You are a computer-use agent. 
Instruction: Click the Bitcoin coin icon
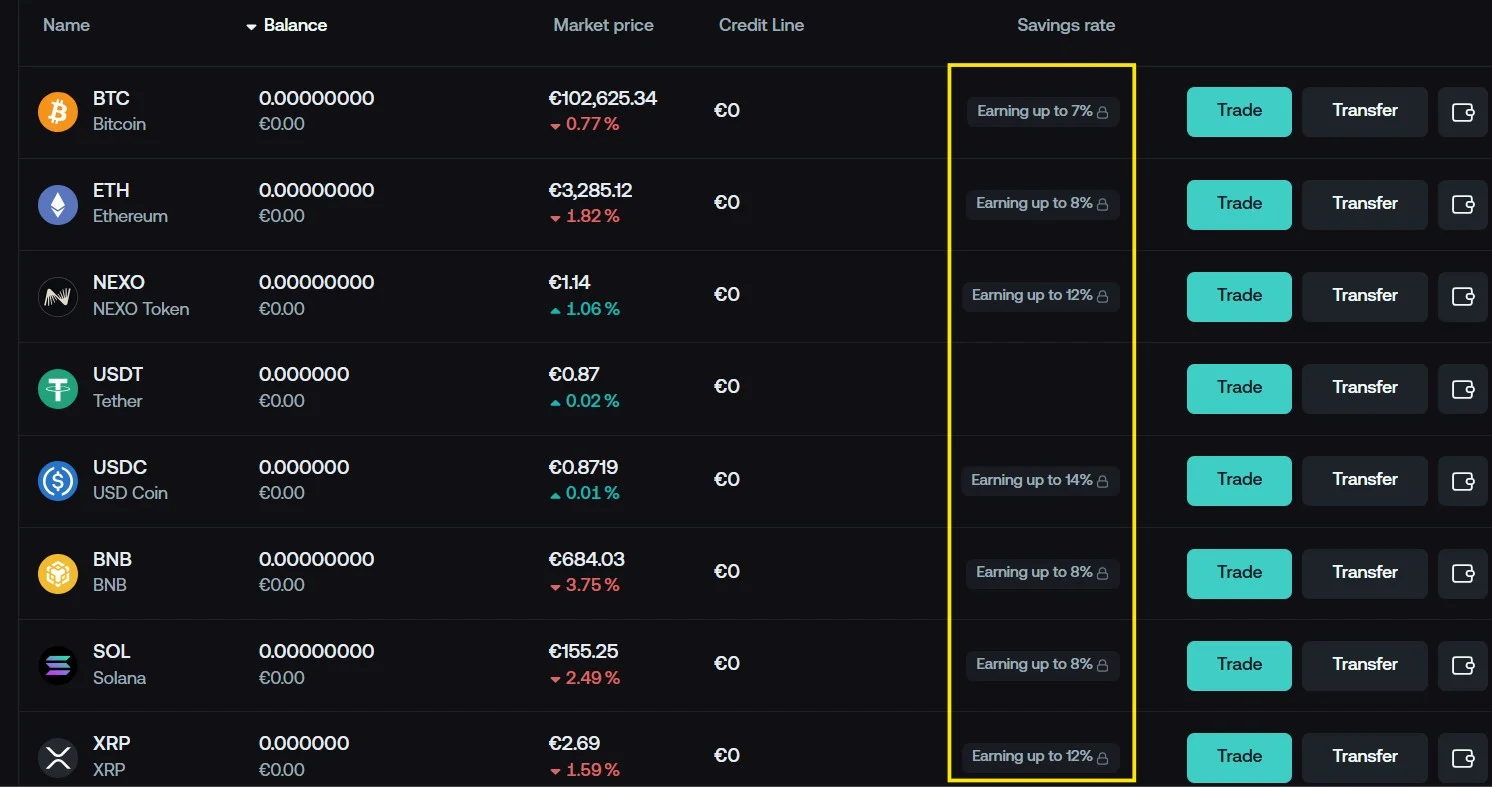click(58, 111)
